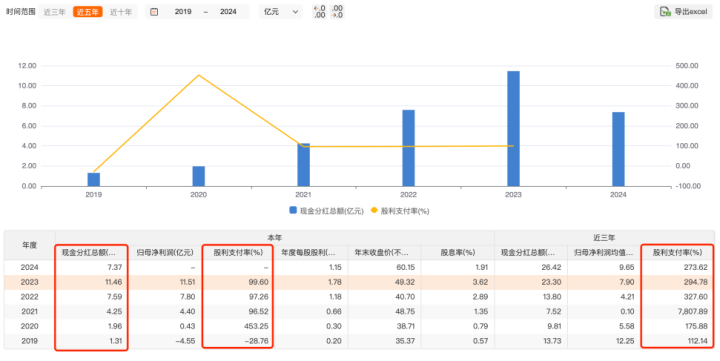
Task: Select the 近三年 time range
Action: [x=54, y=12]
